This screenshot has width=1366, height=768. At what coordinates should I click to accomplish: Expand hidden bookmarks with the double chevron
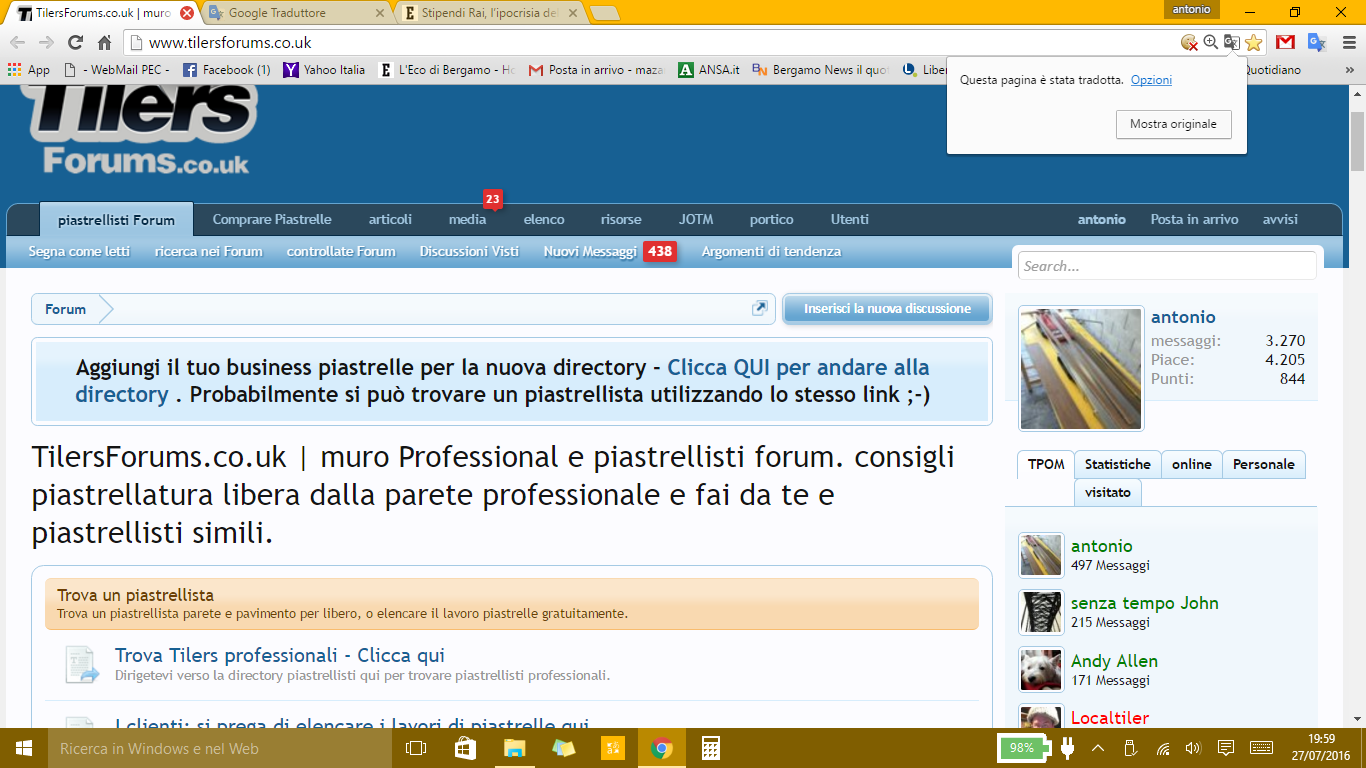coord(1351,70)
